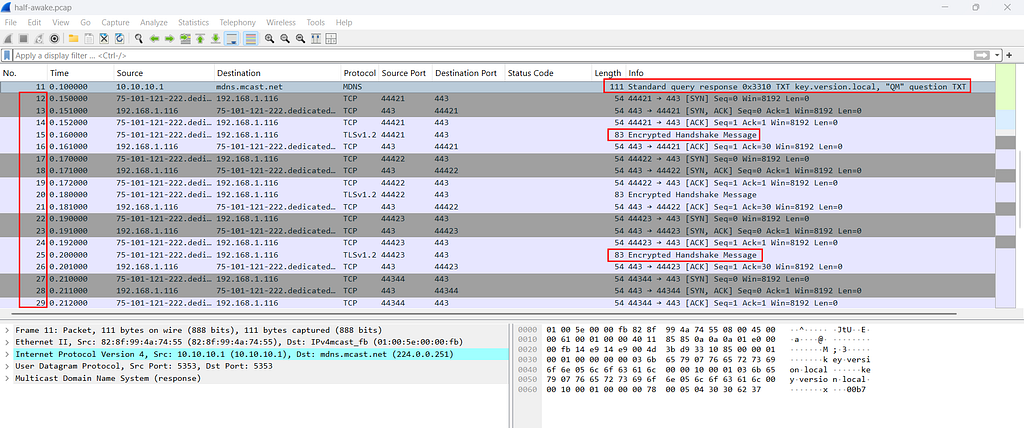Open a capture file with folder icon

click(73, 39)
